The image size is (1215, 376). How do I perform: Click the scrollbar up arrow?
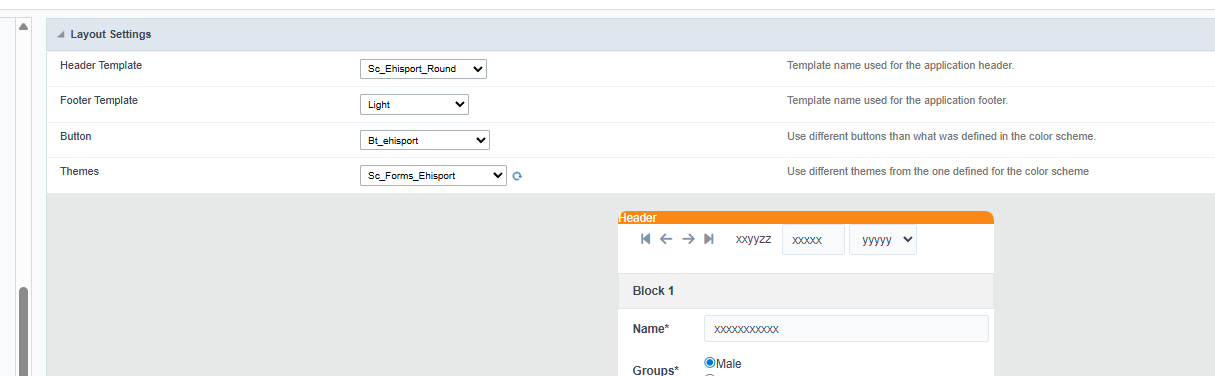23,25
